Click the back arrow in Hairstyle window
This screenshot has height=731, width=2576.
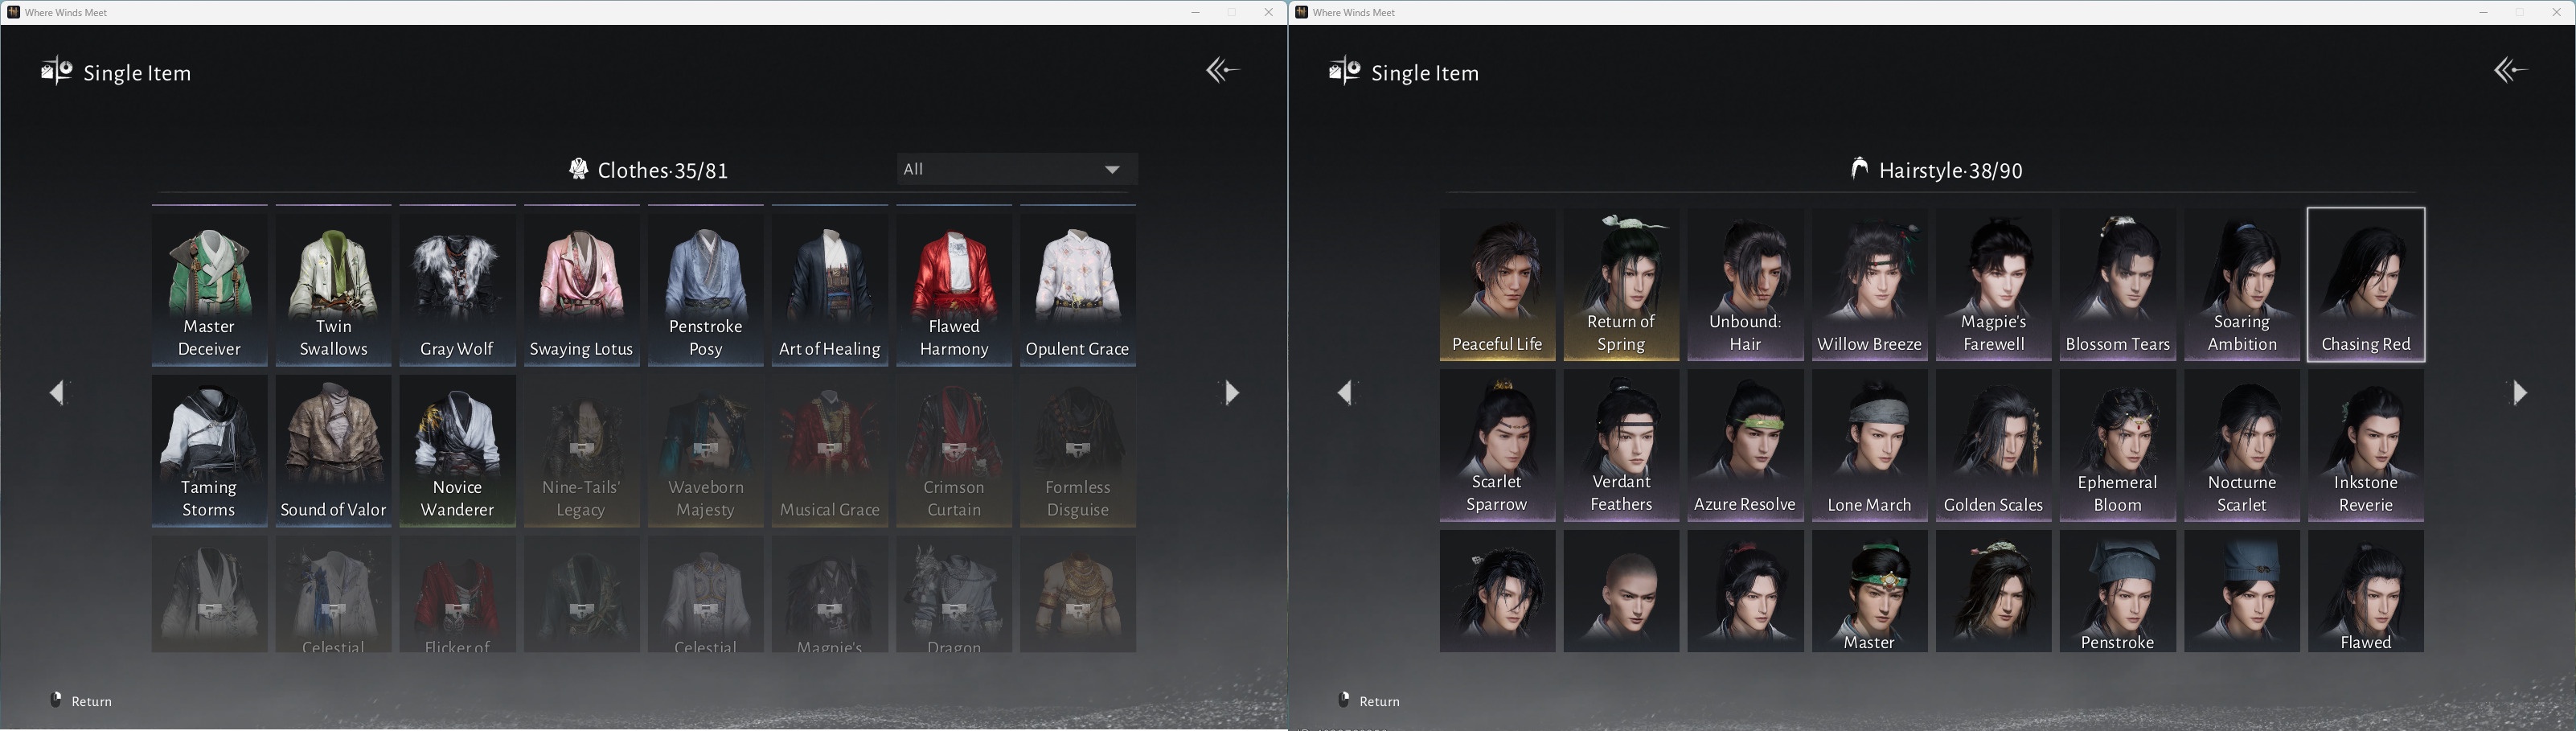point(2510,70)
